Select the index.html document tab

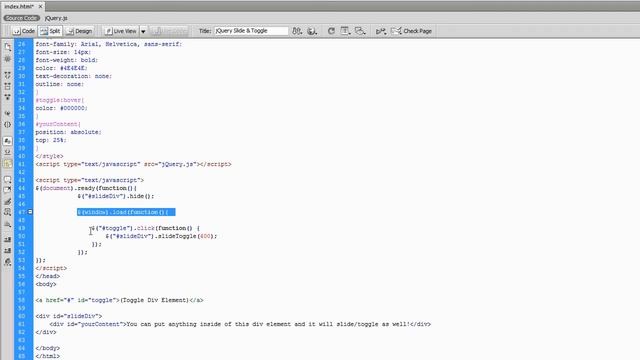tap(19, 6)
